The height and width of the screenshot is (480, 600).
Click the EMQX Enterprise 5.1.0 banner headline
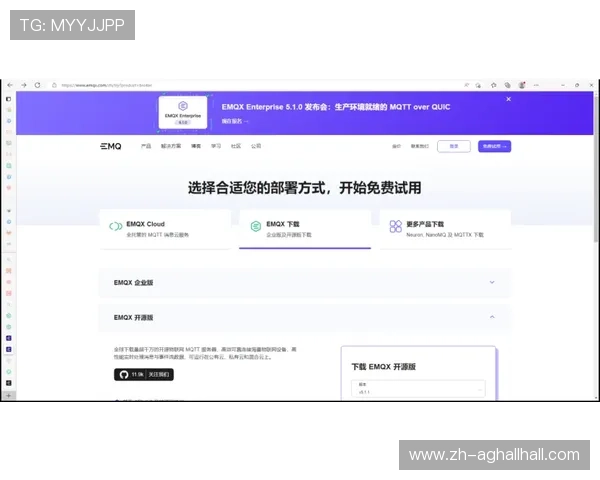point(336,107)
